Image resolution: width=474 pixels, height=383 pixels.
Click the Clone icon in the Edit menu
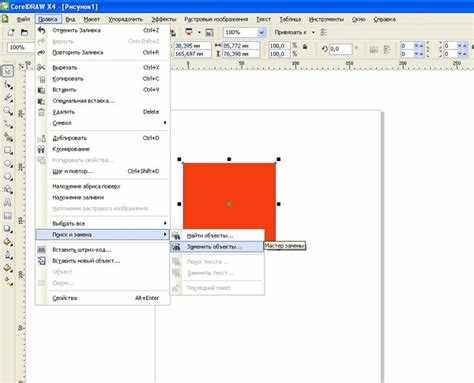[x=41, y=149]
